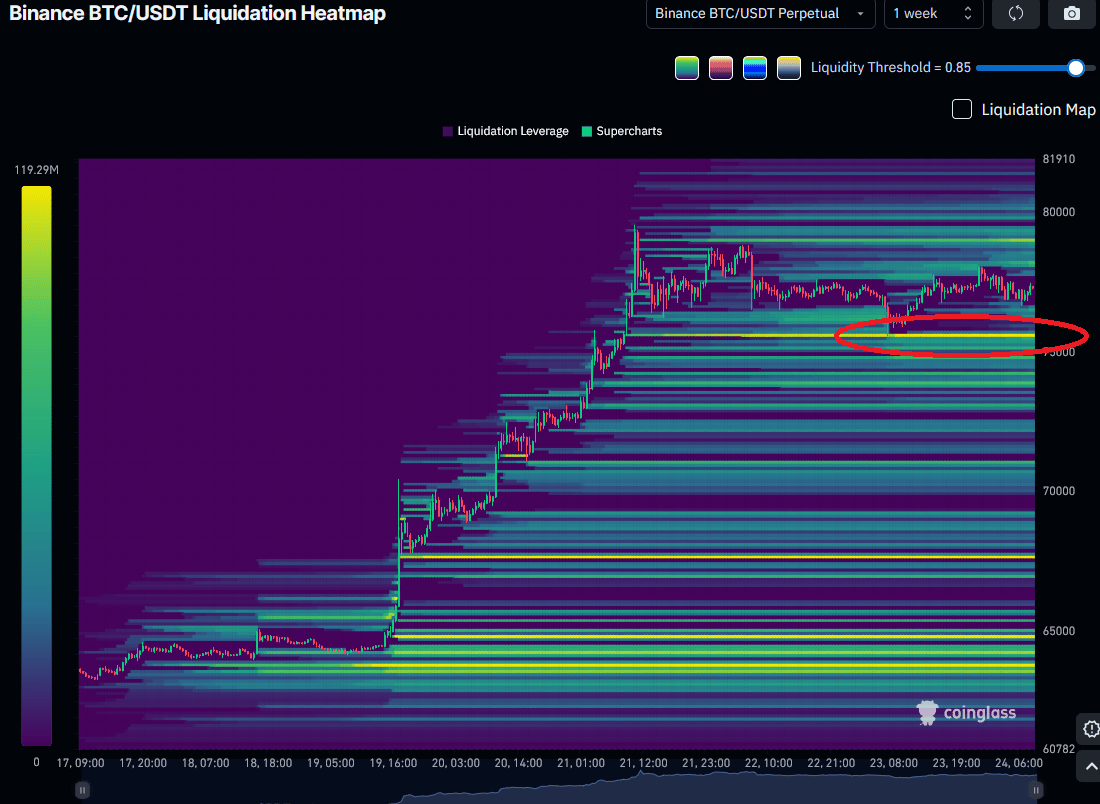The width and height of the screenshot is (1100, 804).
Task: Click the 22, 10:00 time axis label
Action: pyautogui.click(x=768, y=763)
